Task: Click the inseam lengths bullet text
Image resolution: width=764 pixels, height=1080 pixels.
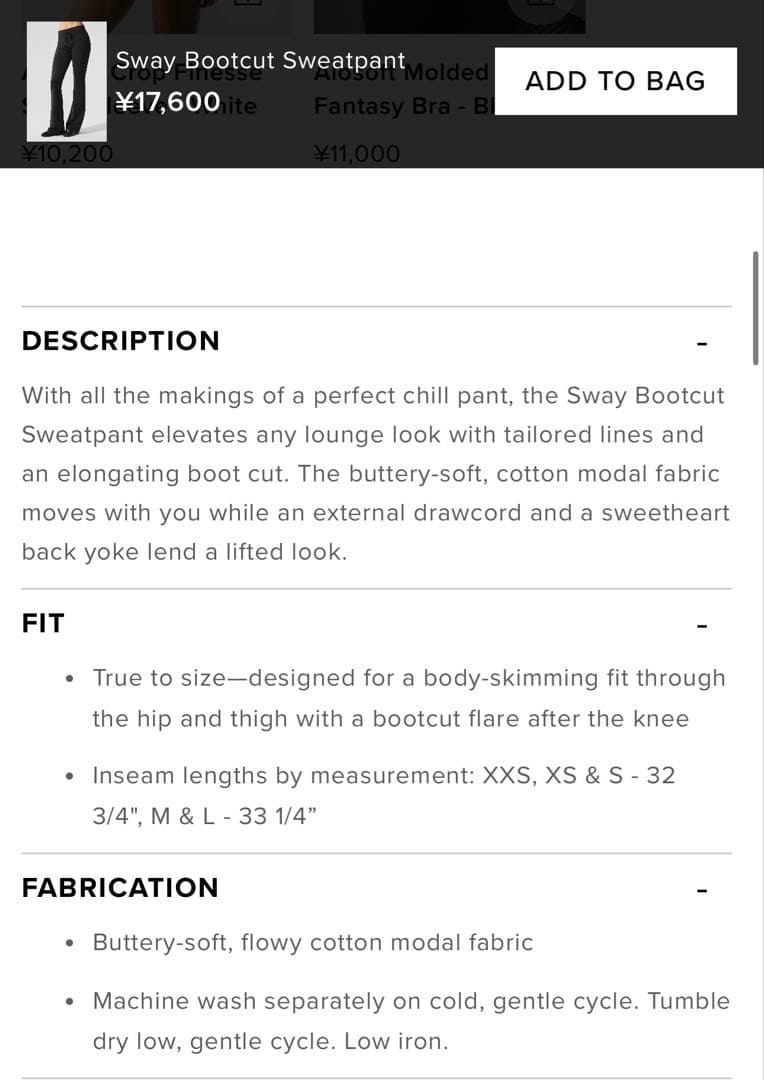Action: (384, 791)
